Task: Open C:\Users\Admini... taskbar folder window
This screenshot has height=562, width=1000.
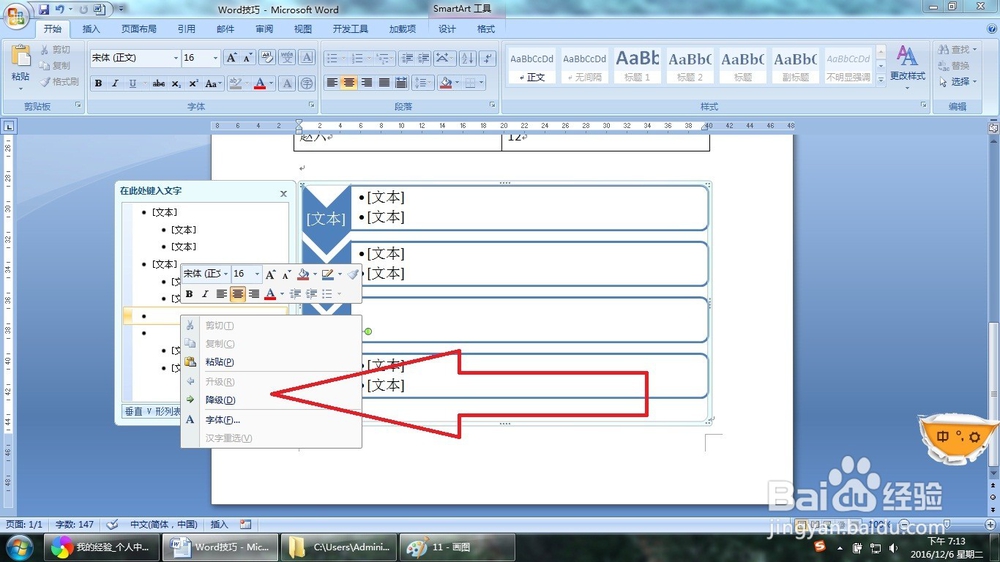Action: (339, 547)
